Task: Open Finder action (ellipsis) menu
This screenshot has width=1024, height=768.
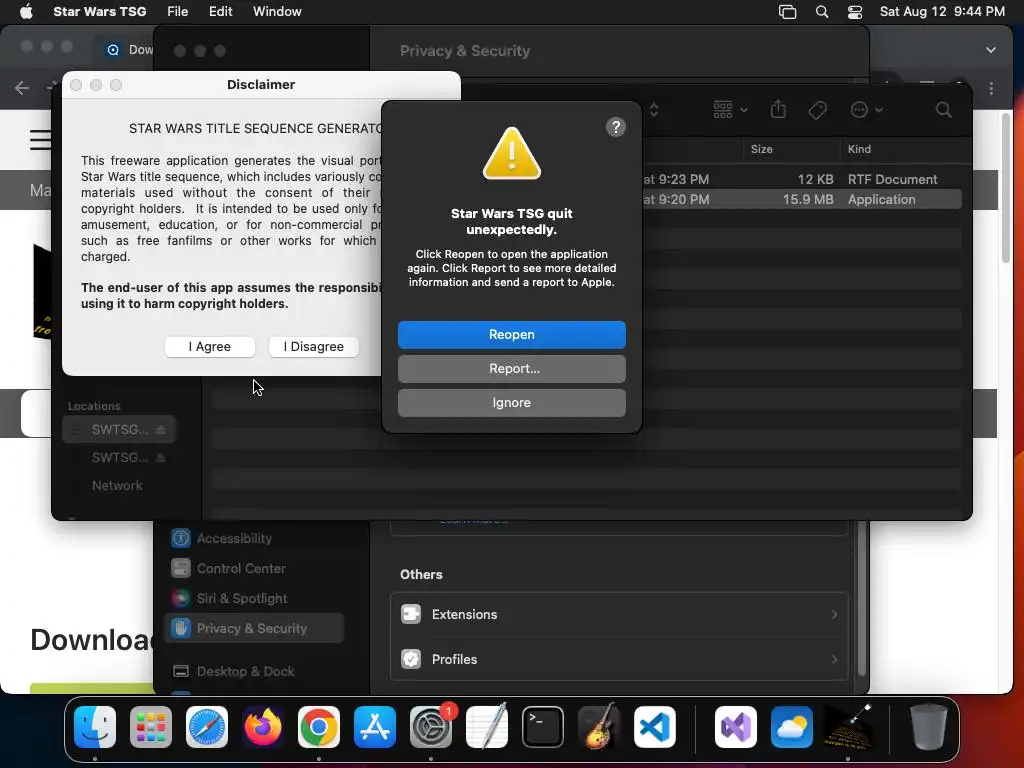Action: tap(866, 110)
